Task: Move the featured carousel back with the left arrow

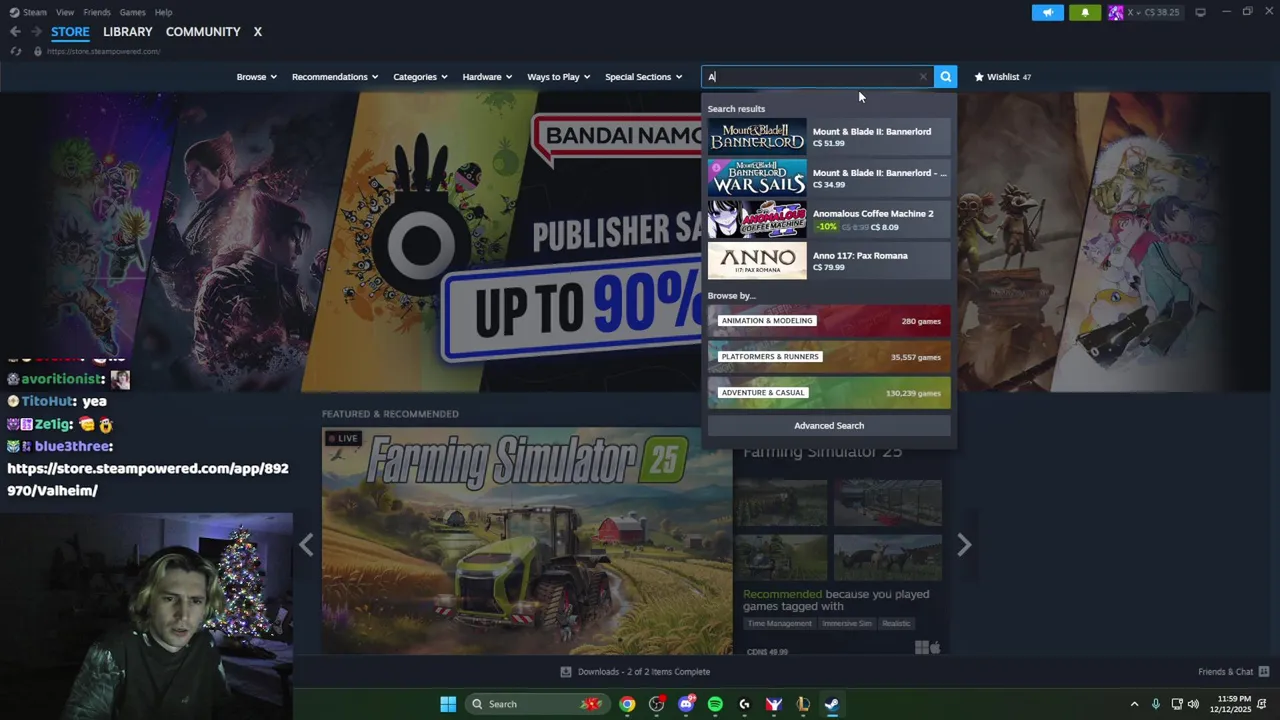Action: [x=306, y=545]
